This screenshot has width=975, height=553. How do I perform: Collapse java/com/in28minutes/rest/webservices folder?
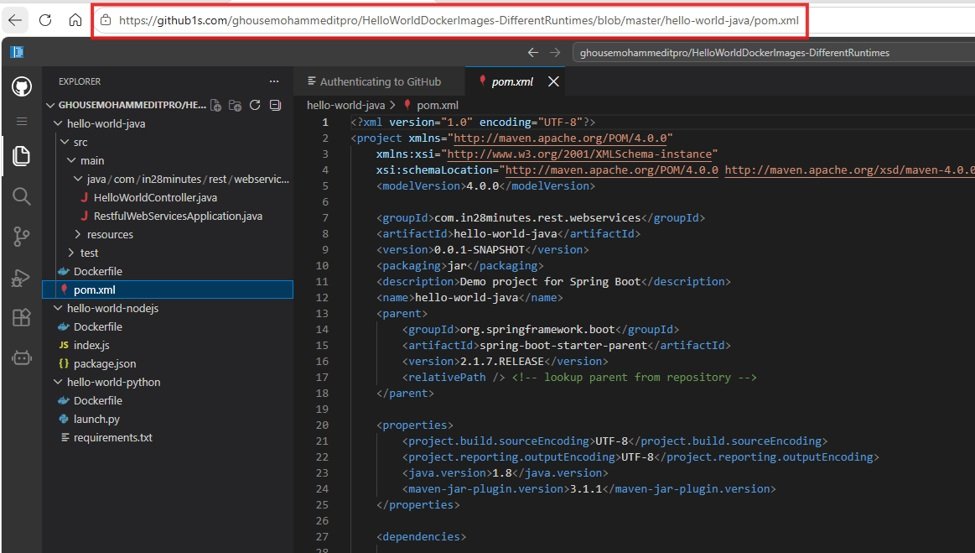(x=78, y=179)
